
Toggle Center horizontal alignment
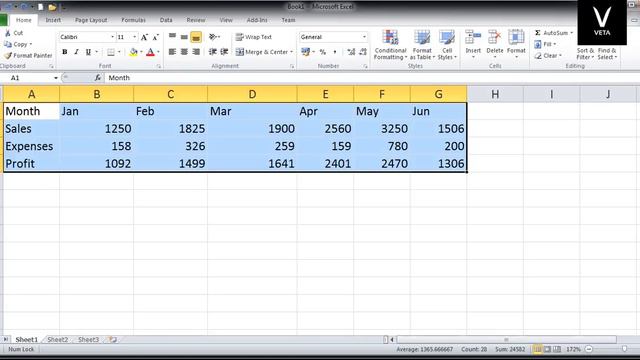pyautogui.click(x=184, y=52)
